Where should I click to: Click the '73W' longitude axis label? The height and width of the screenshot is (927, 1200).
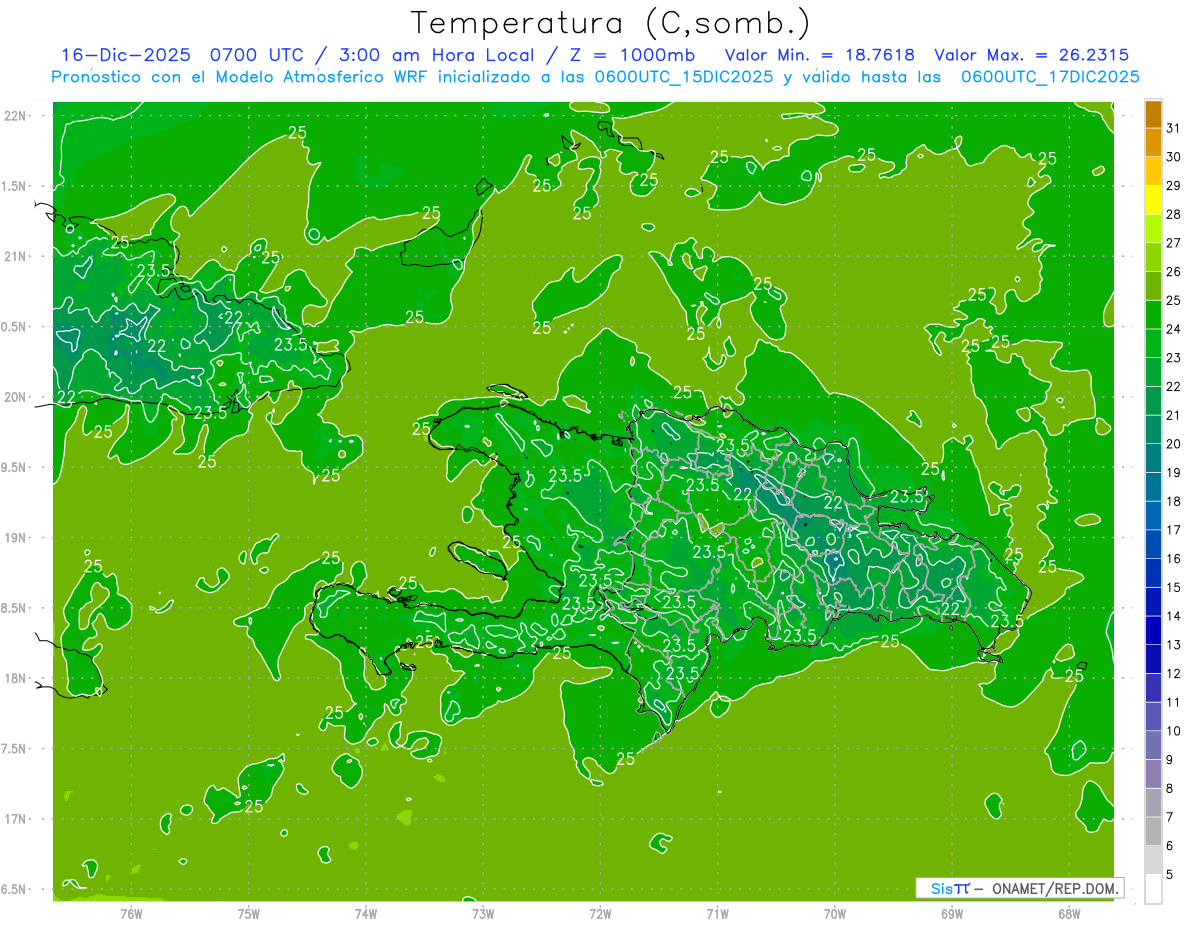coord(483,912)
